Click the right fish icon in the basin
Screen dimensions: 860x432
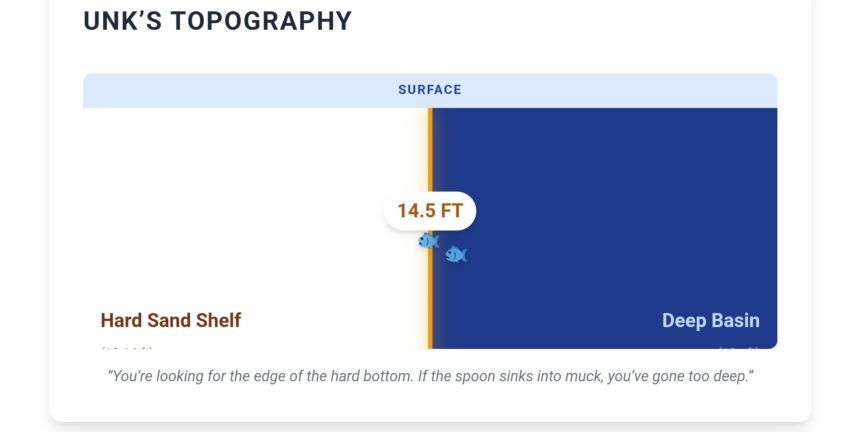tap(456, 254)
